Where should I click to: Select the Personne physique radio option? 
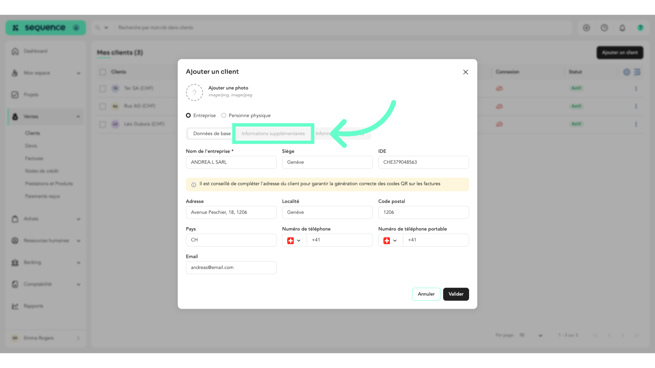pos(224,115)
